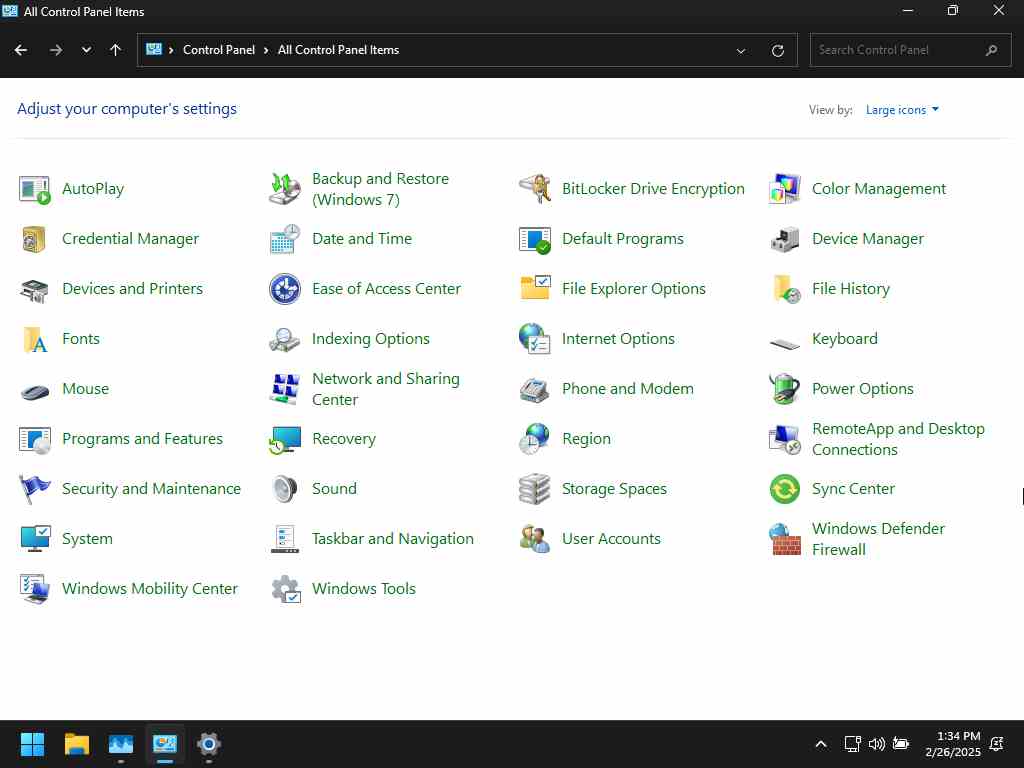Image resolution: width=1024 pixels, height=768 pixels.
Task: Open the notifications bell in the tray
Action: coord(997,744)
